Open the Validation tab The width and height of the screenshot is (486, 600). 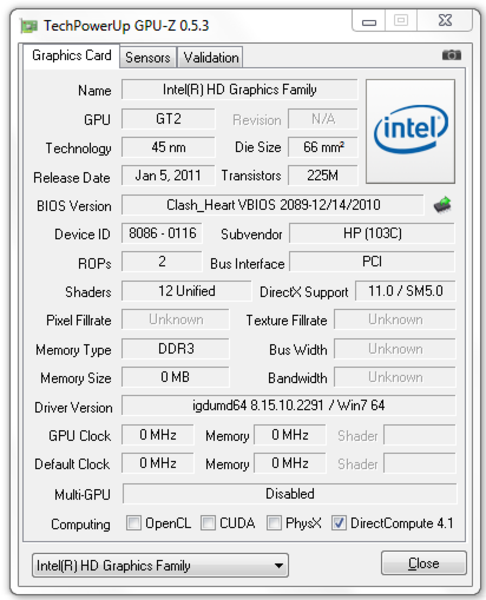pos(211,57)
